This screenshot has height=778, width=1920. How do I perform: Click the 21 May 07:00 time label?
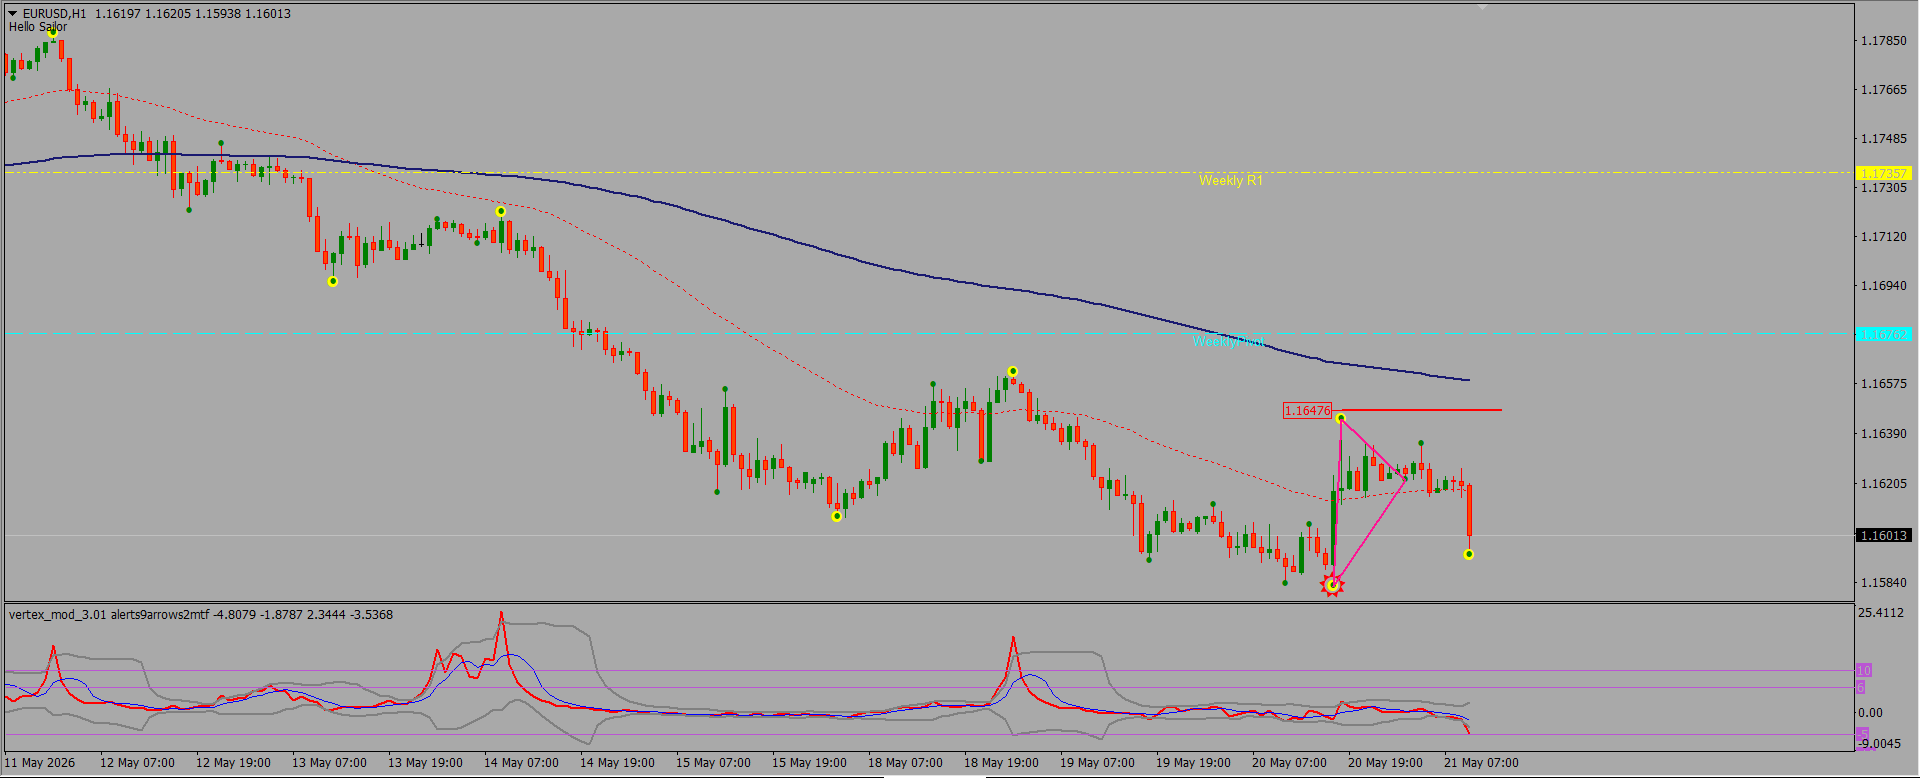[1481, 762]
